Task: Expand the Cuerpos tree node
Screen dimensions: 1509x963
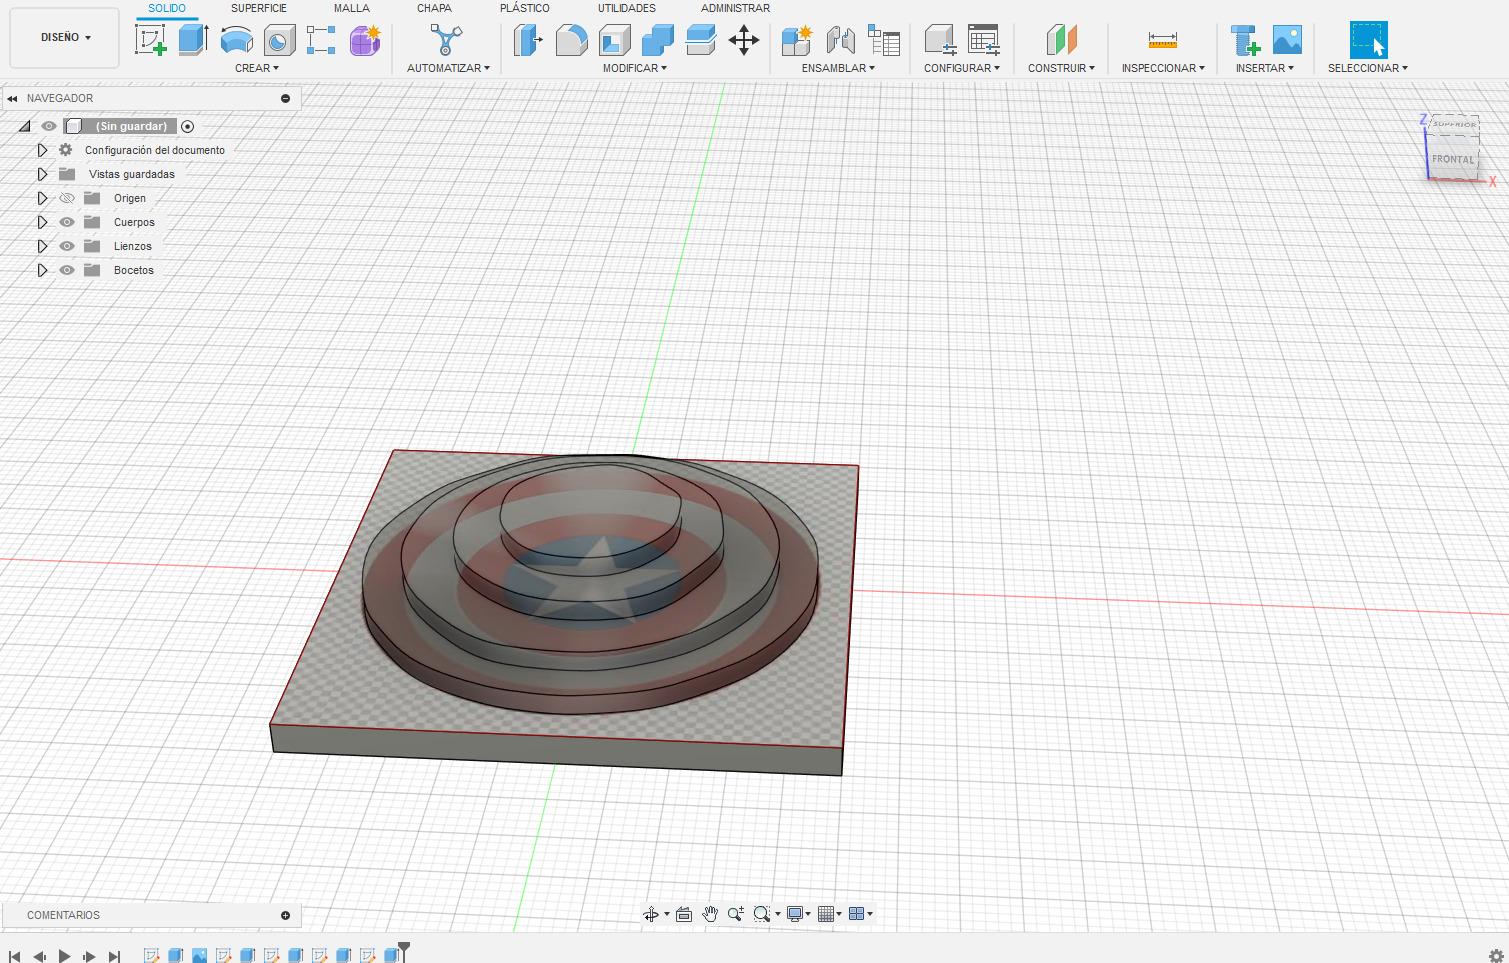Action: 42,222
